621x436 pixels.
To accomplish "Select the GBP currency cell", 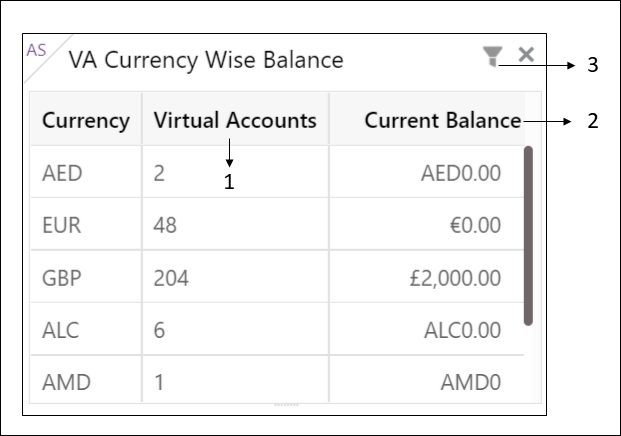I will (86, 278).
